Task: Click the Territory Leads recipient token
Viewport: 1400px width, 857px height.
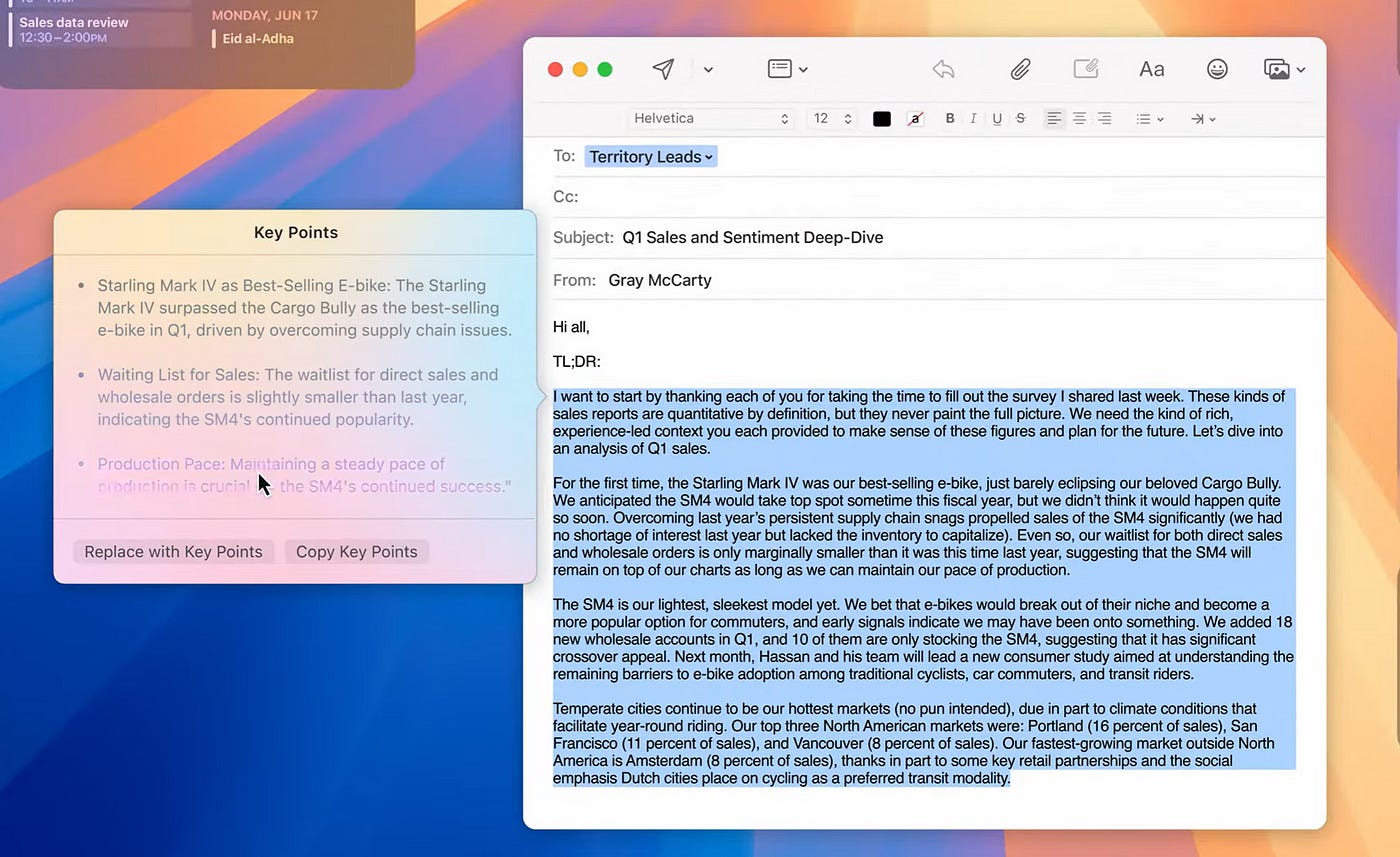Action: click(x=651, y=156)
